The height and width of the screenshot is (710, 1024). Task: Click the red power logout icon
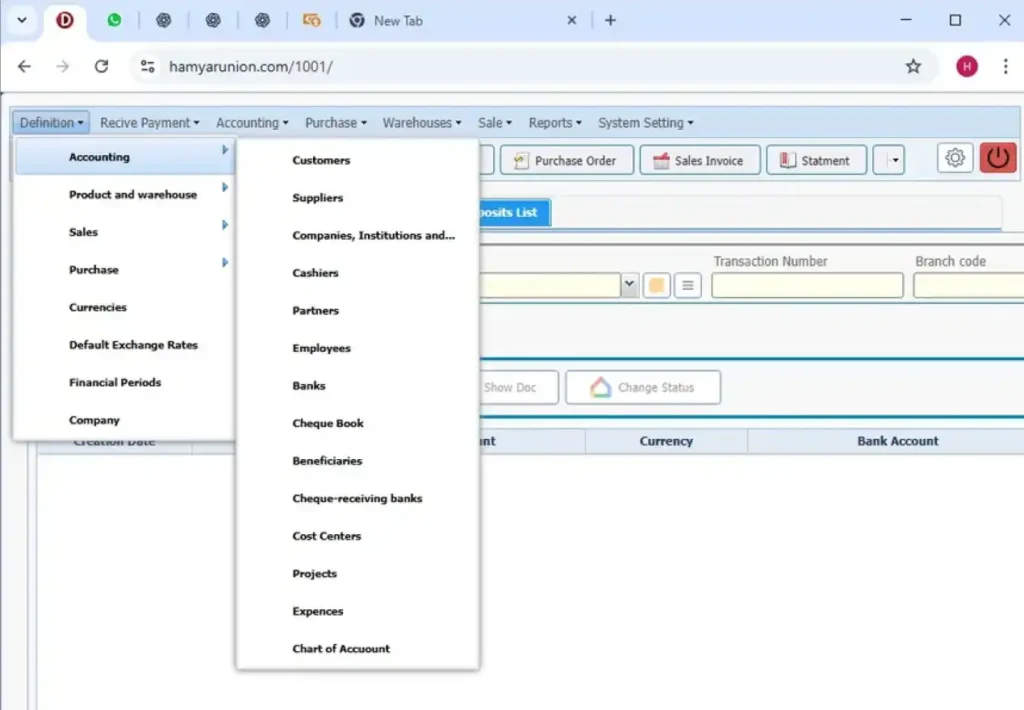998,158
